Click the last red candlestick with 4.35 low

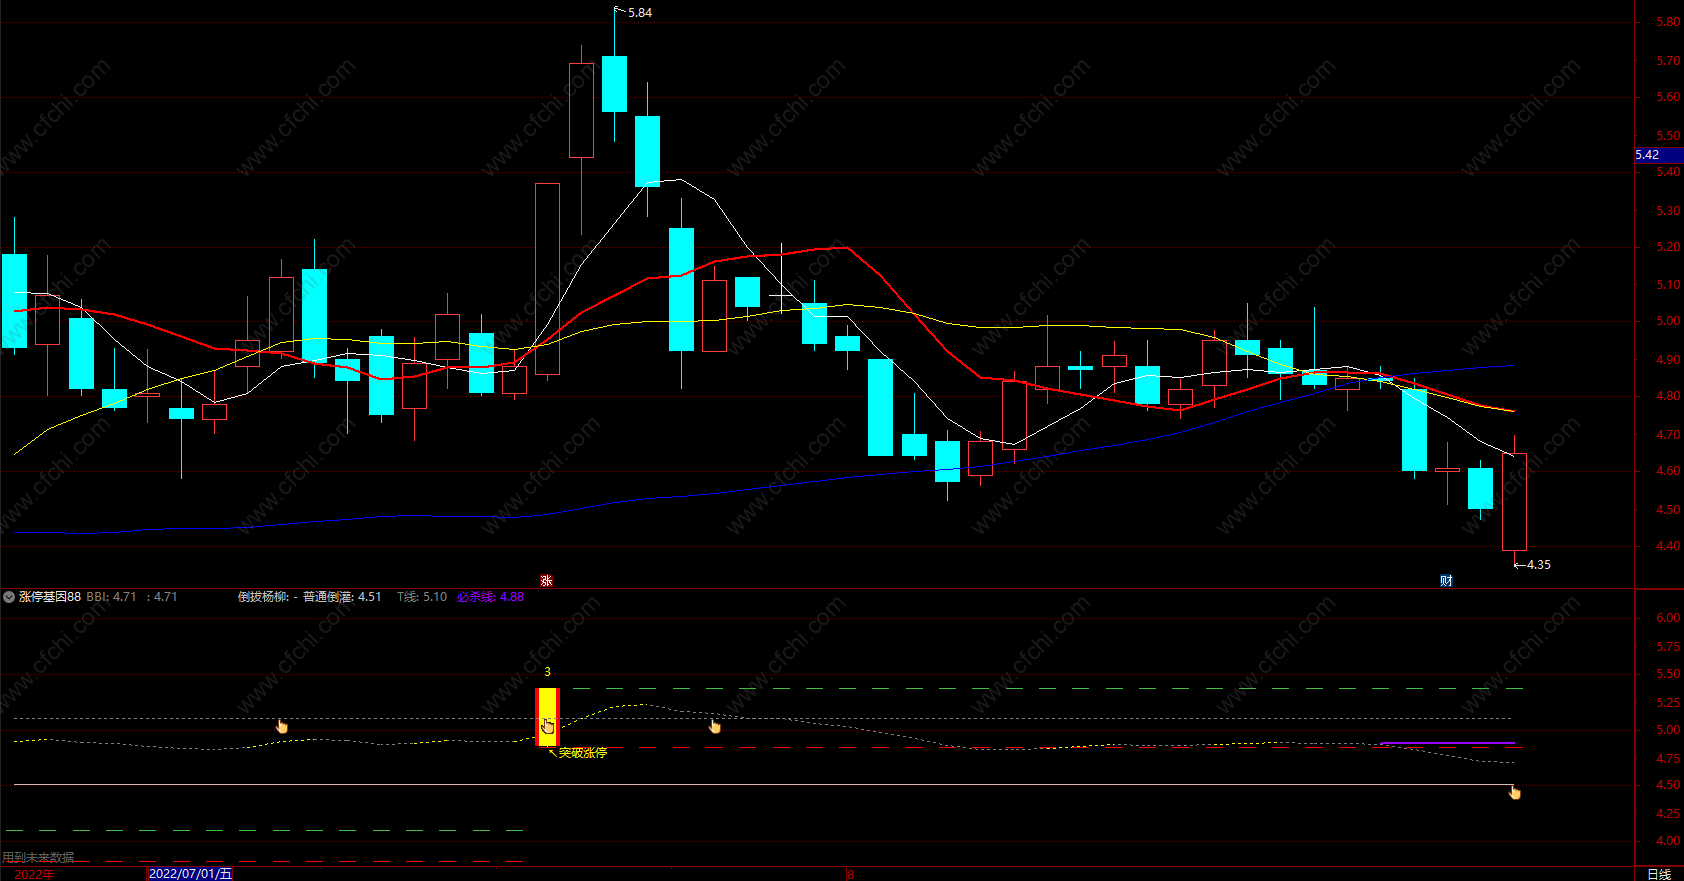coord(1514,502)
